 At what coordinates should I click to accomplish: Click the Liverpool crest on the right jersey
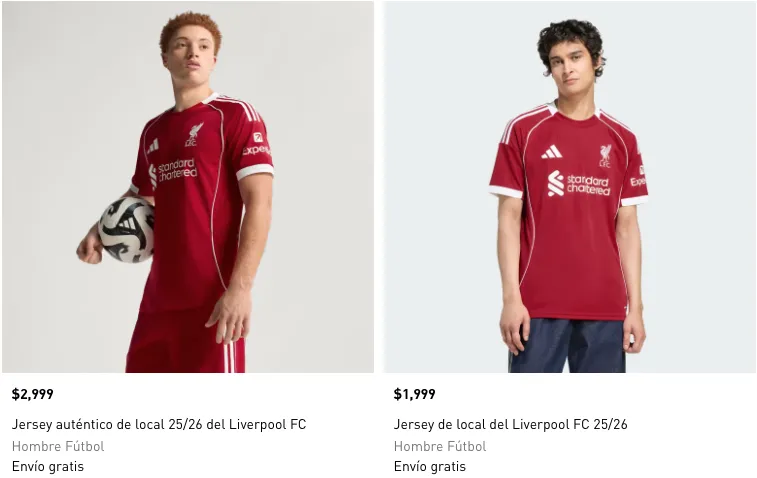[605, 155]
